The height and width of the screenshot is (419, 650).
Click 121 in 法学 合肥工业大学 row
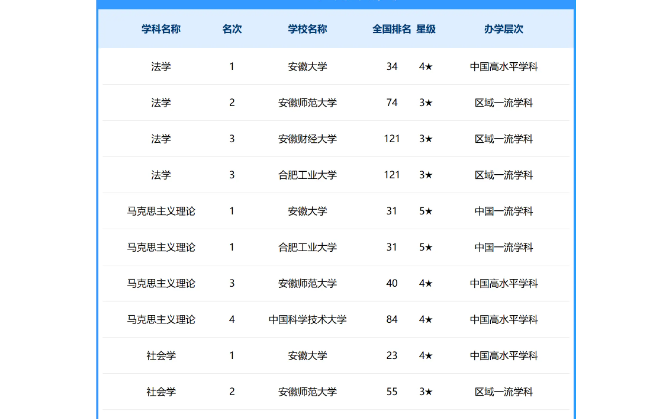tap(392, 175)
